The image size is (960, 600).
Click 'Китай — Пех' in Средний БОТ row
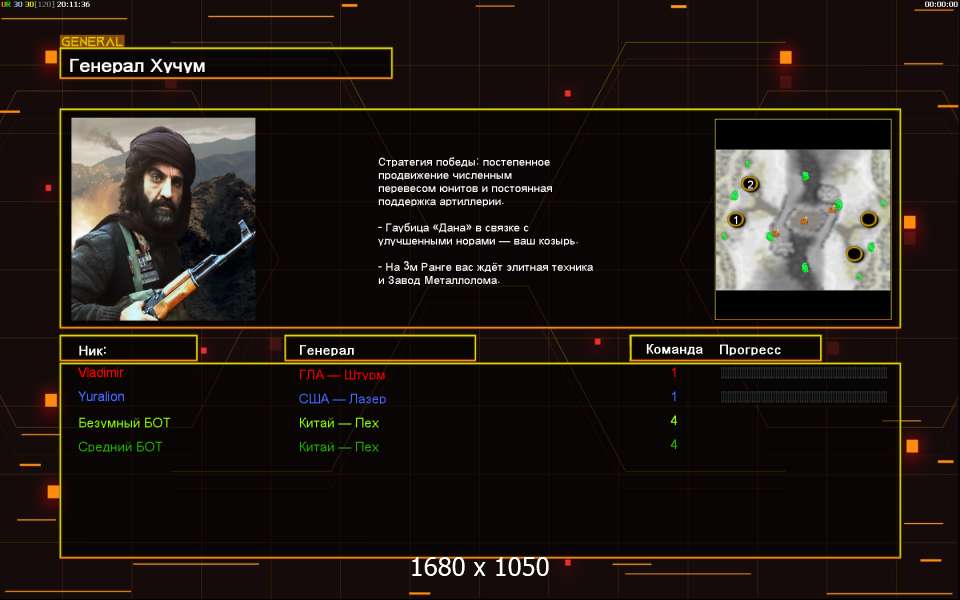tap(339, 447)
